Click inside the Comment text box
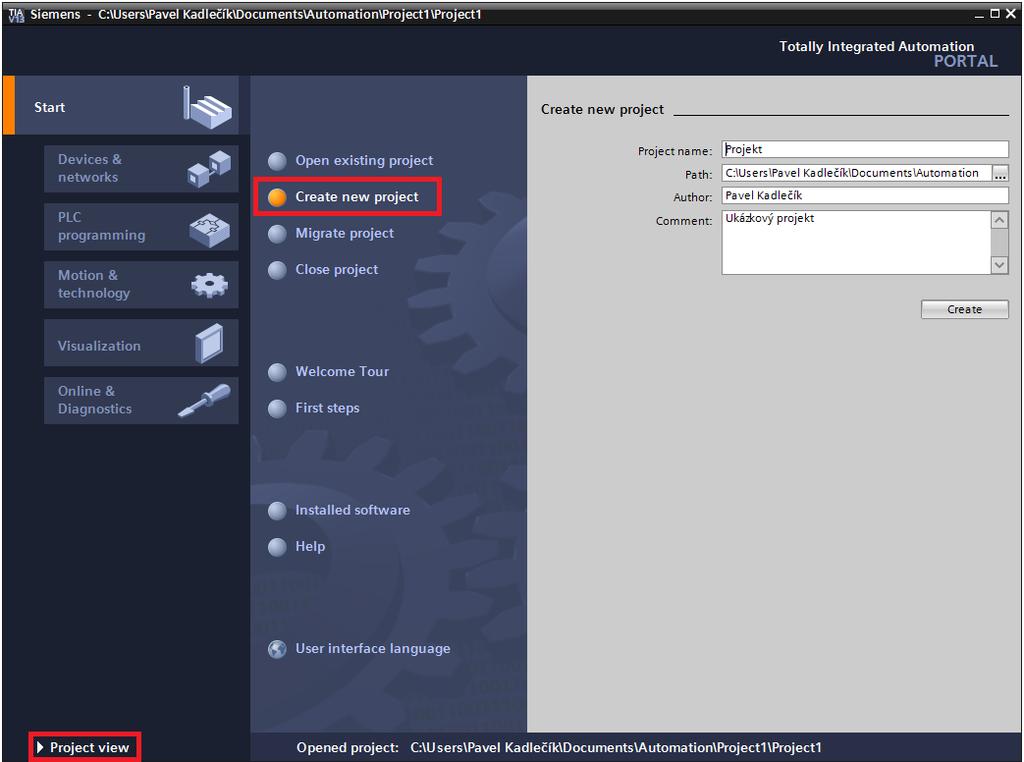1024x762 pixels. click(x=856, y=242)
